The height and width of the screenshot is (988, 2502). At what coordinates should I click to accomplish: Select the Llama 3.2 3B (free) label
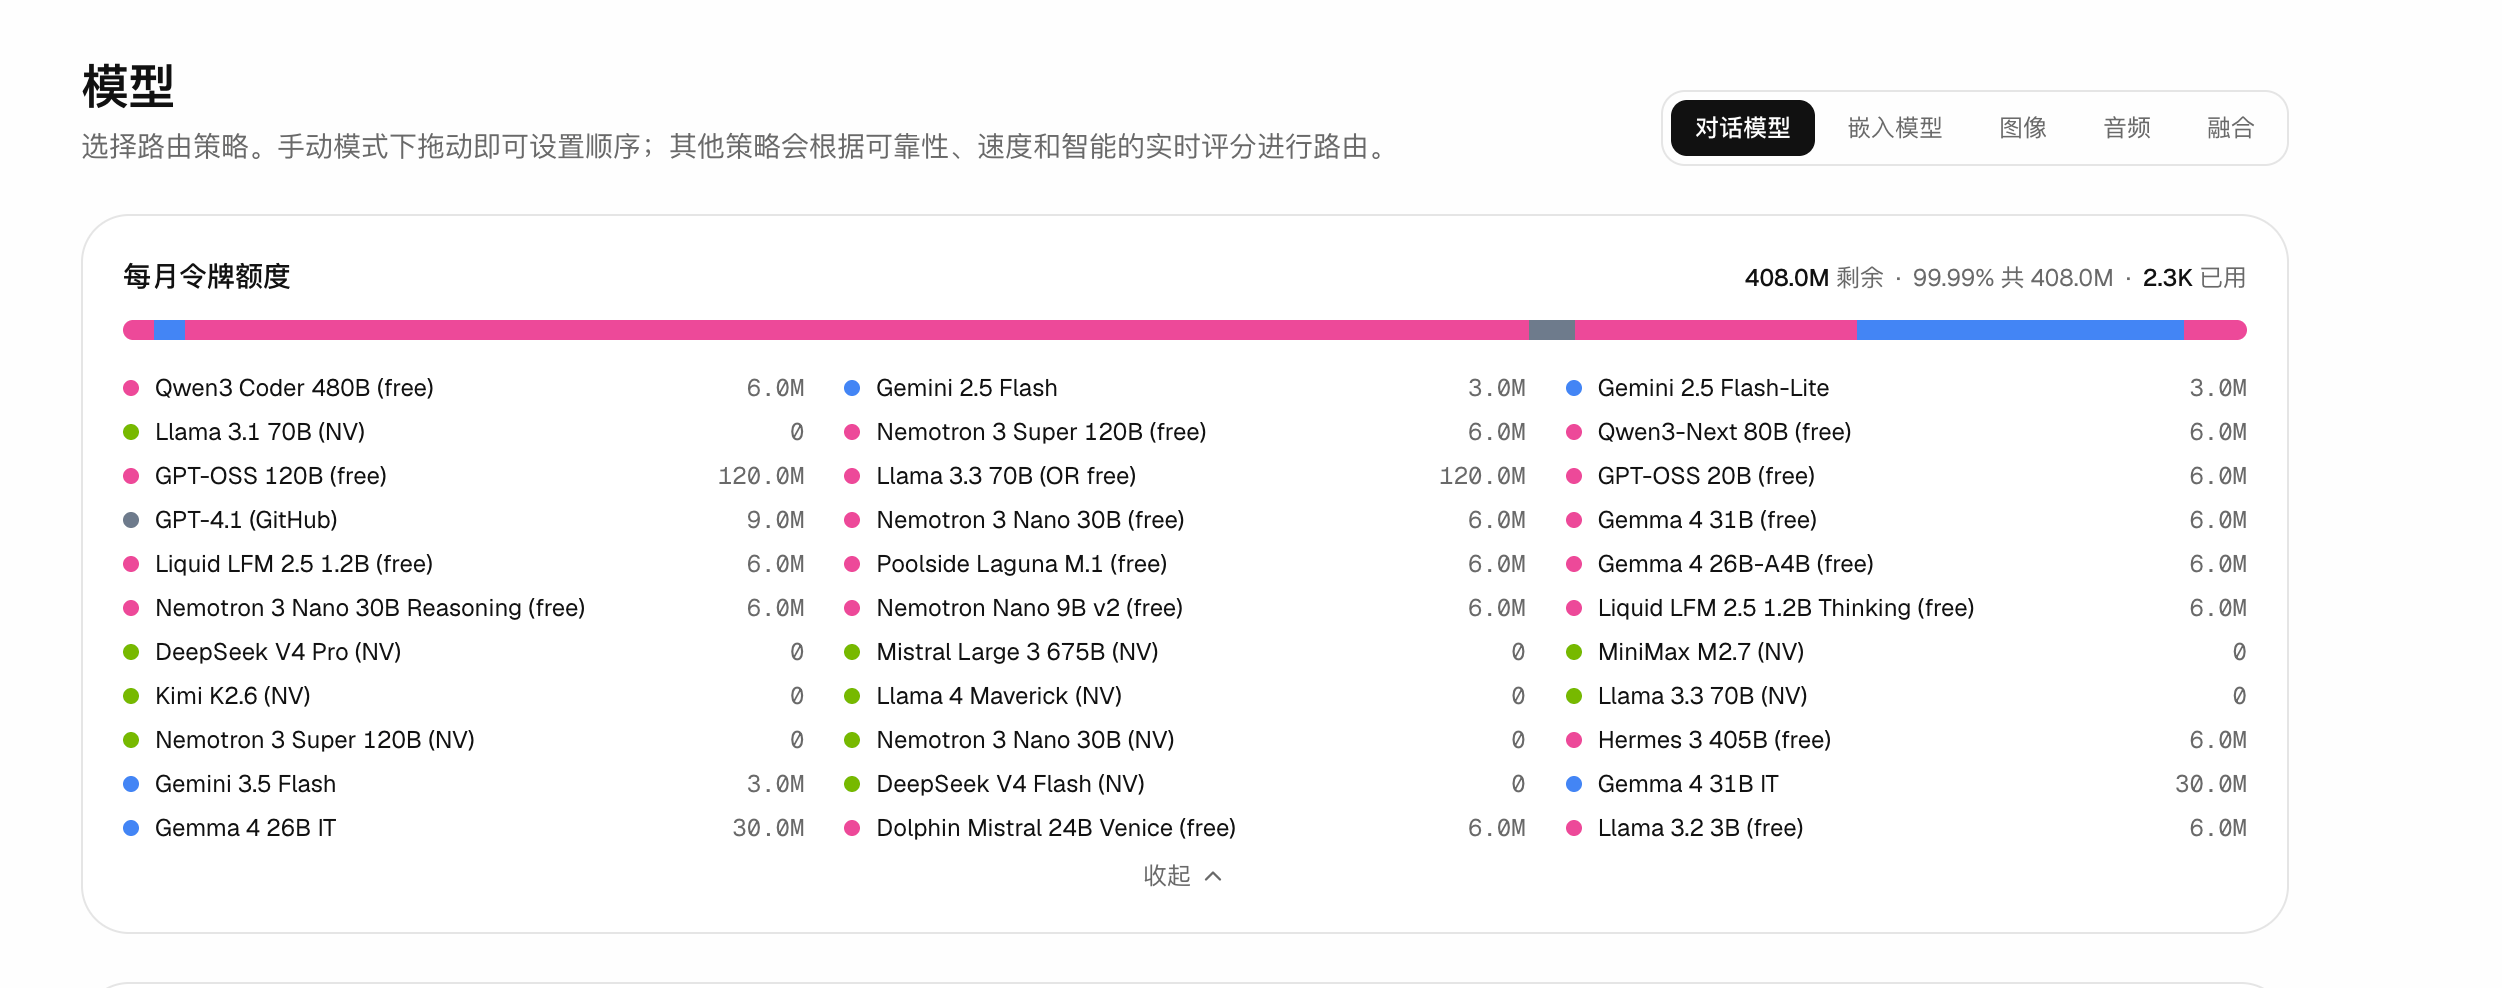[1701, 828]
